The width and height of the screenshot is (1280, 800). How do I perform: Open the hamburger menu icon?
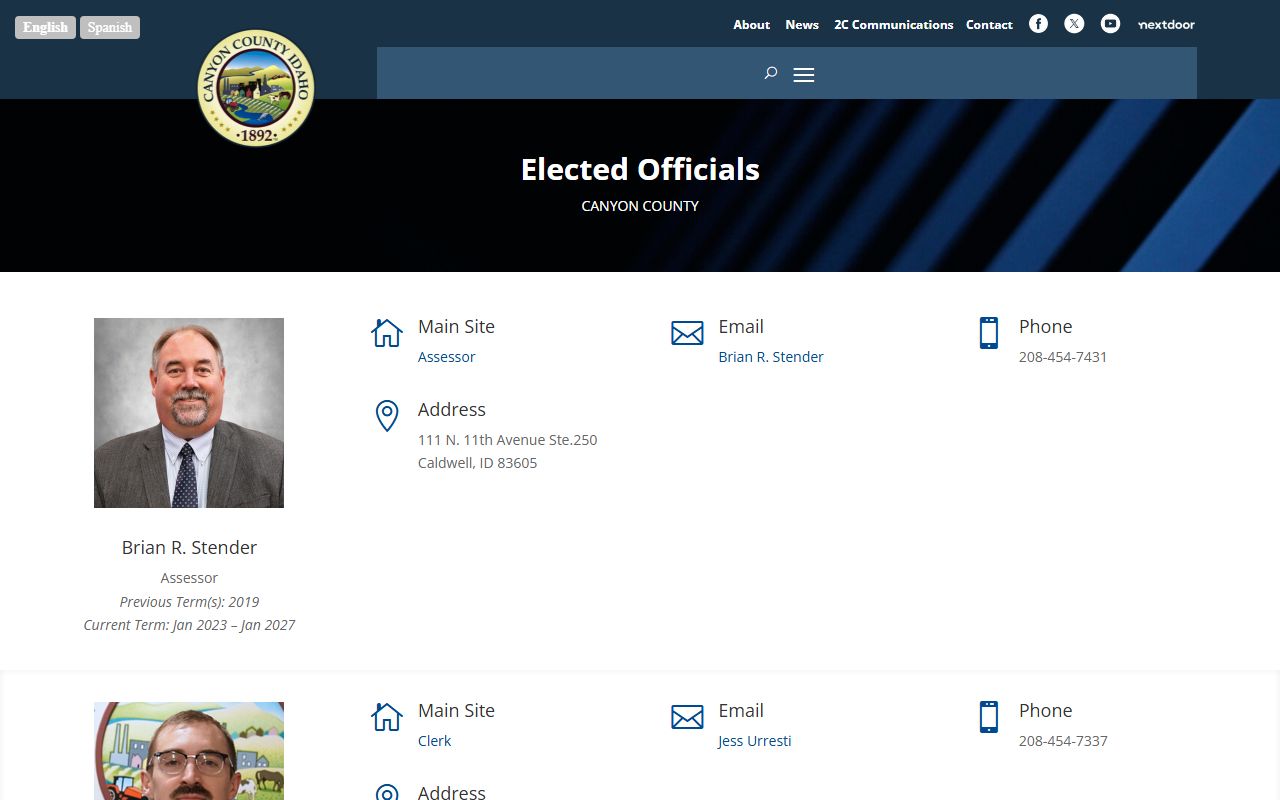tap(804, 74)
